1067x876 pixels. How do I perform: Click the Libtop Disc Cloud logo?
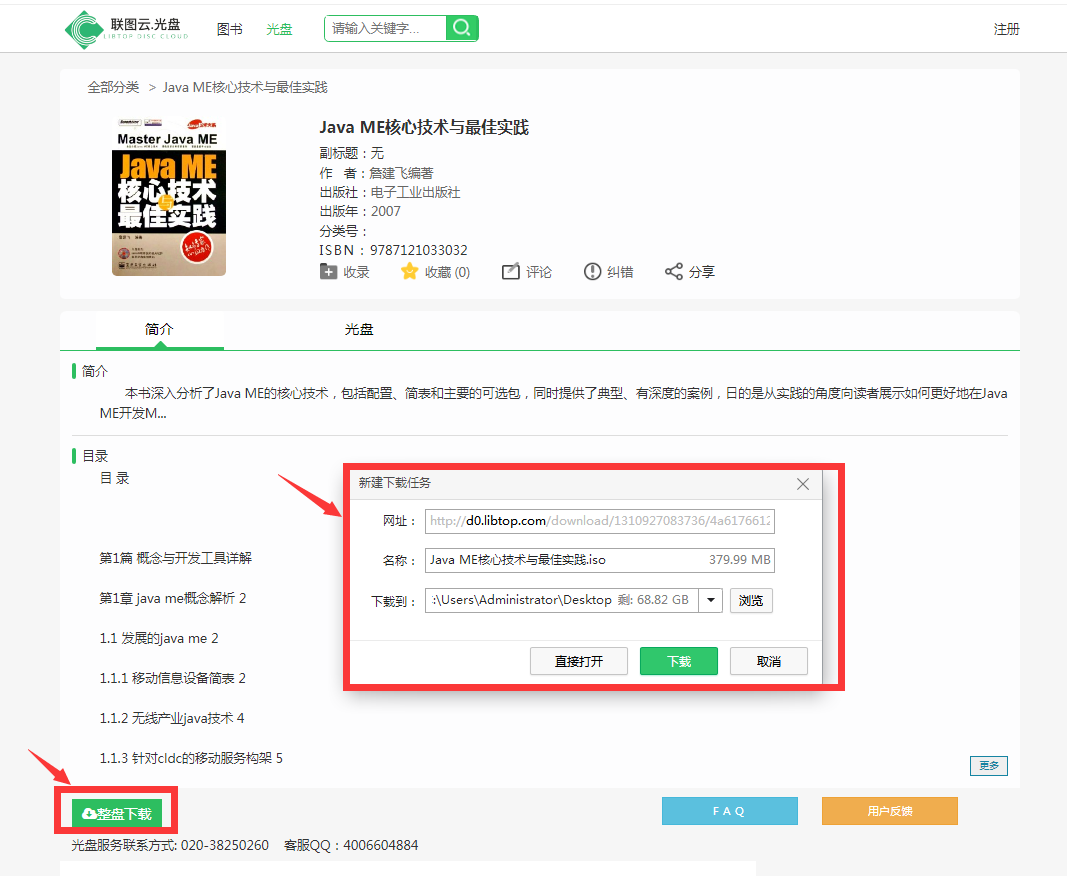(x=127, y=29)
